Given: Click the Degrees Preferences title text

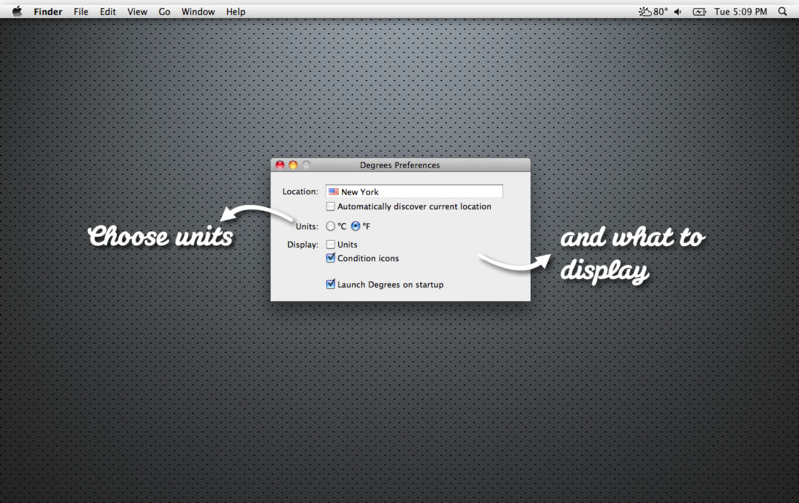Looking at the screenshot, I should [400, 165].
